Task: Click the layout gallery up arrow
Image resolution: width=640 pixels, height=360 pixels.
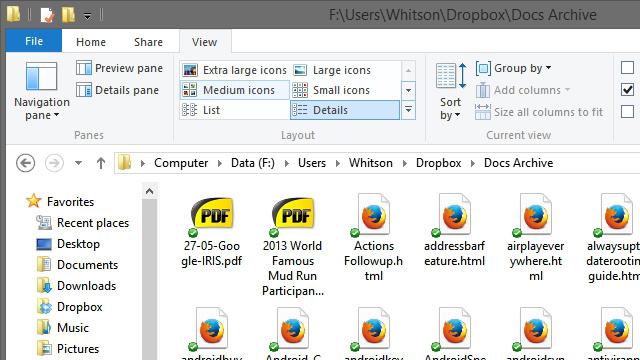Action: coord(408,71)
